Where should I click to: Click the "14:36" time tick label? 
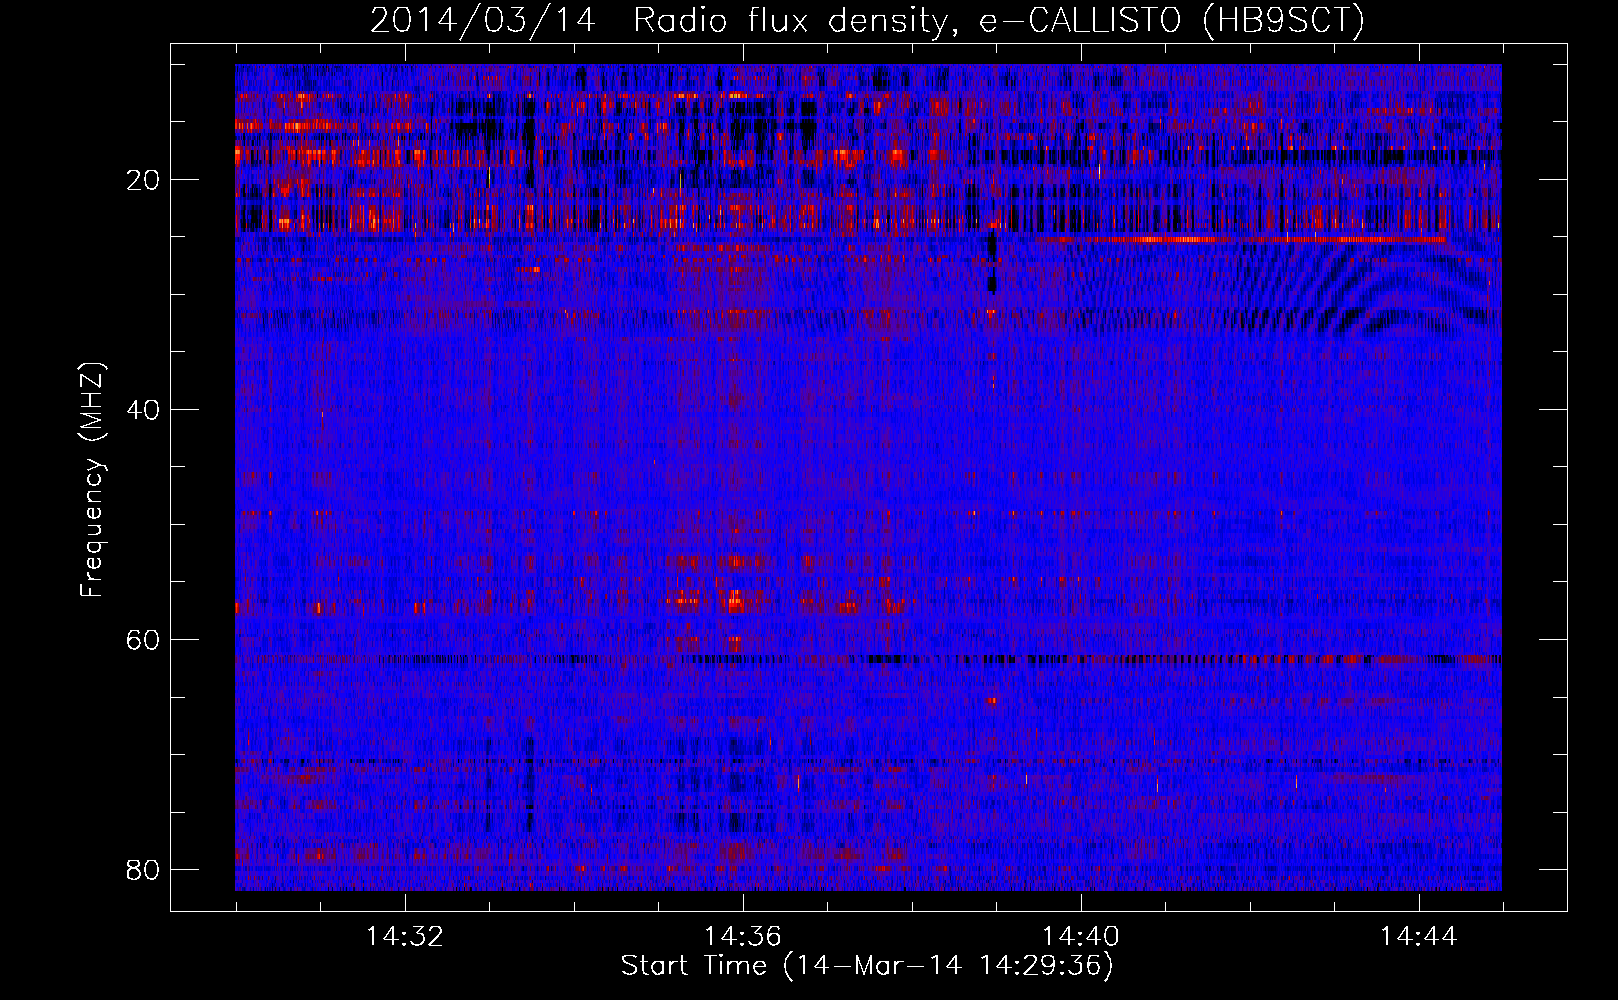click(743, 937)
